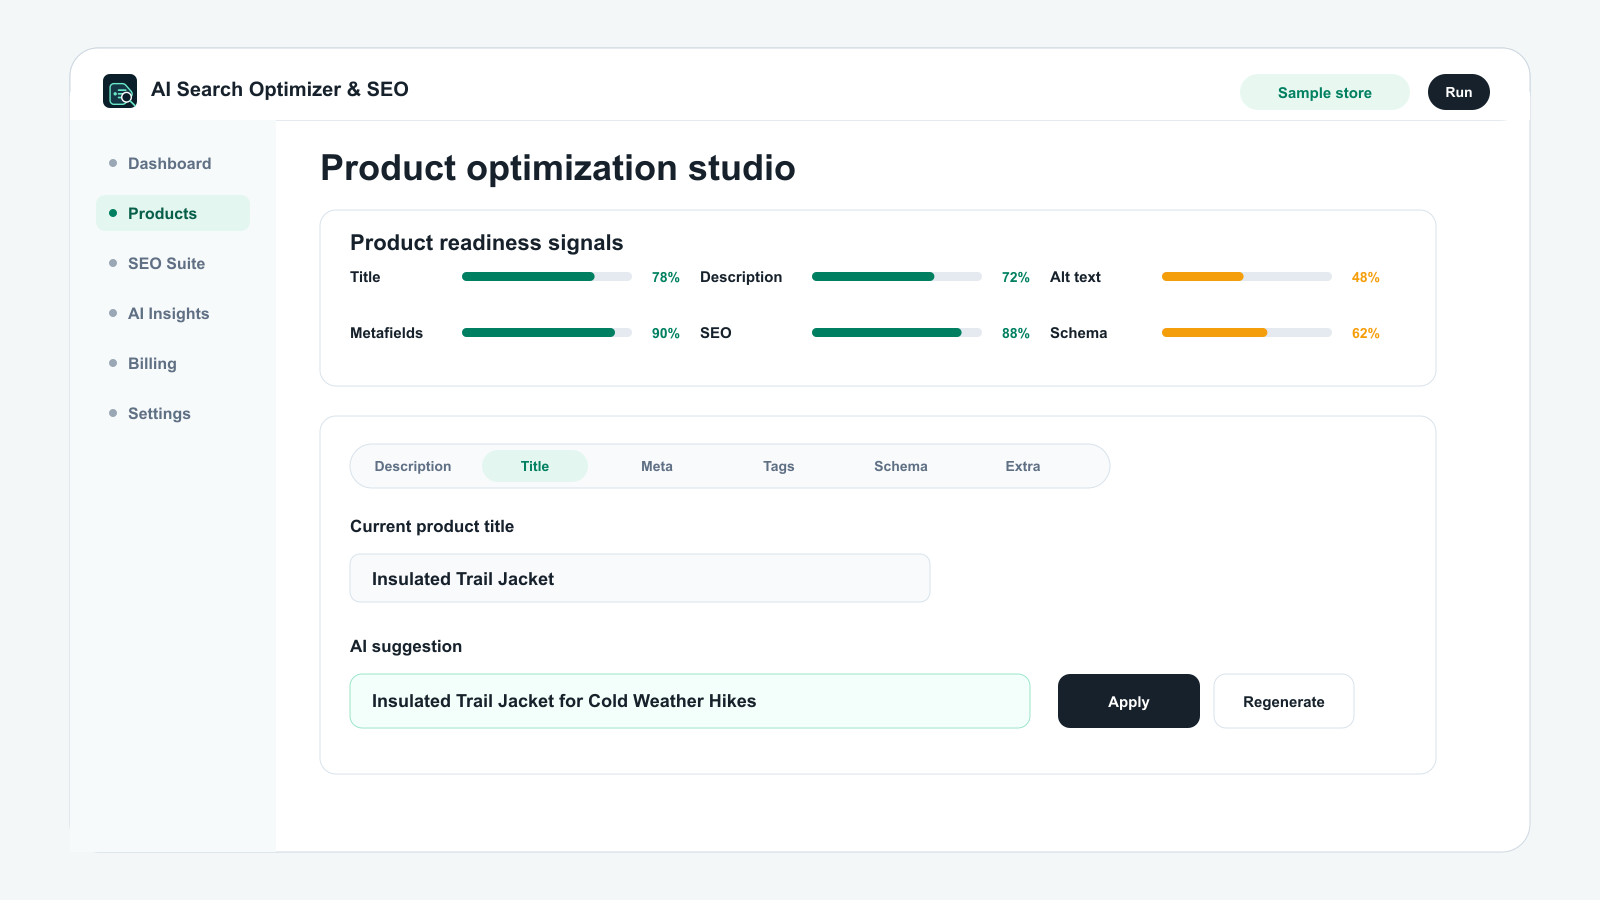
Task: Click the Metafields signal label
Action: click(386, 333)
